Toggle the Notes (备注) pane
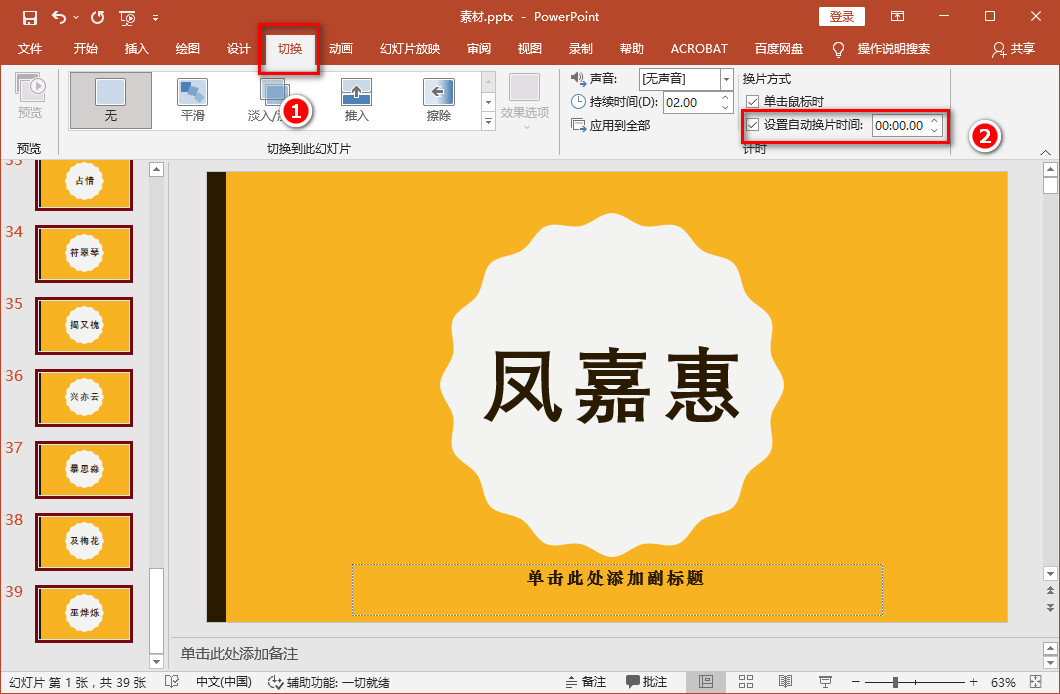 pyautogui.click(x=585, y=681)
